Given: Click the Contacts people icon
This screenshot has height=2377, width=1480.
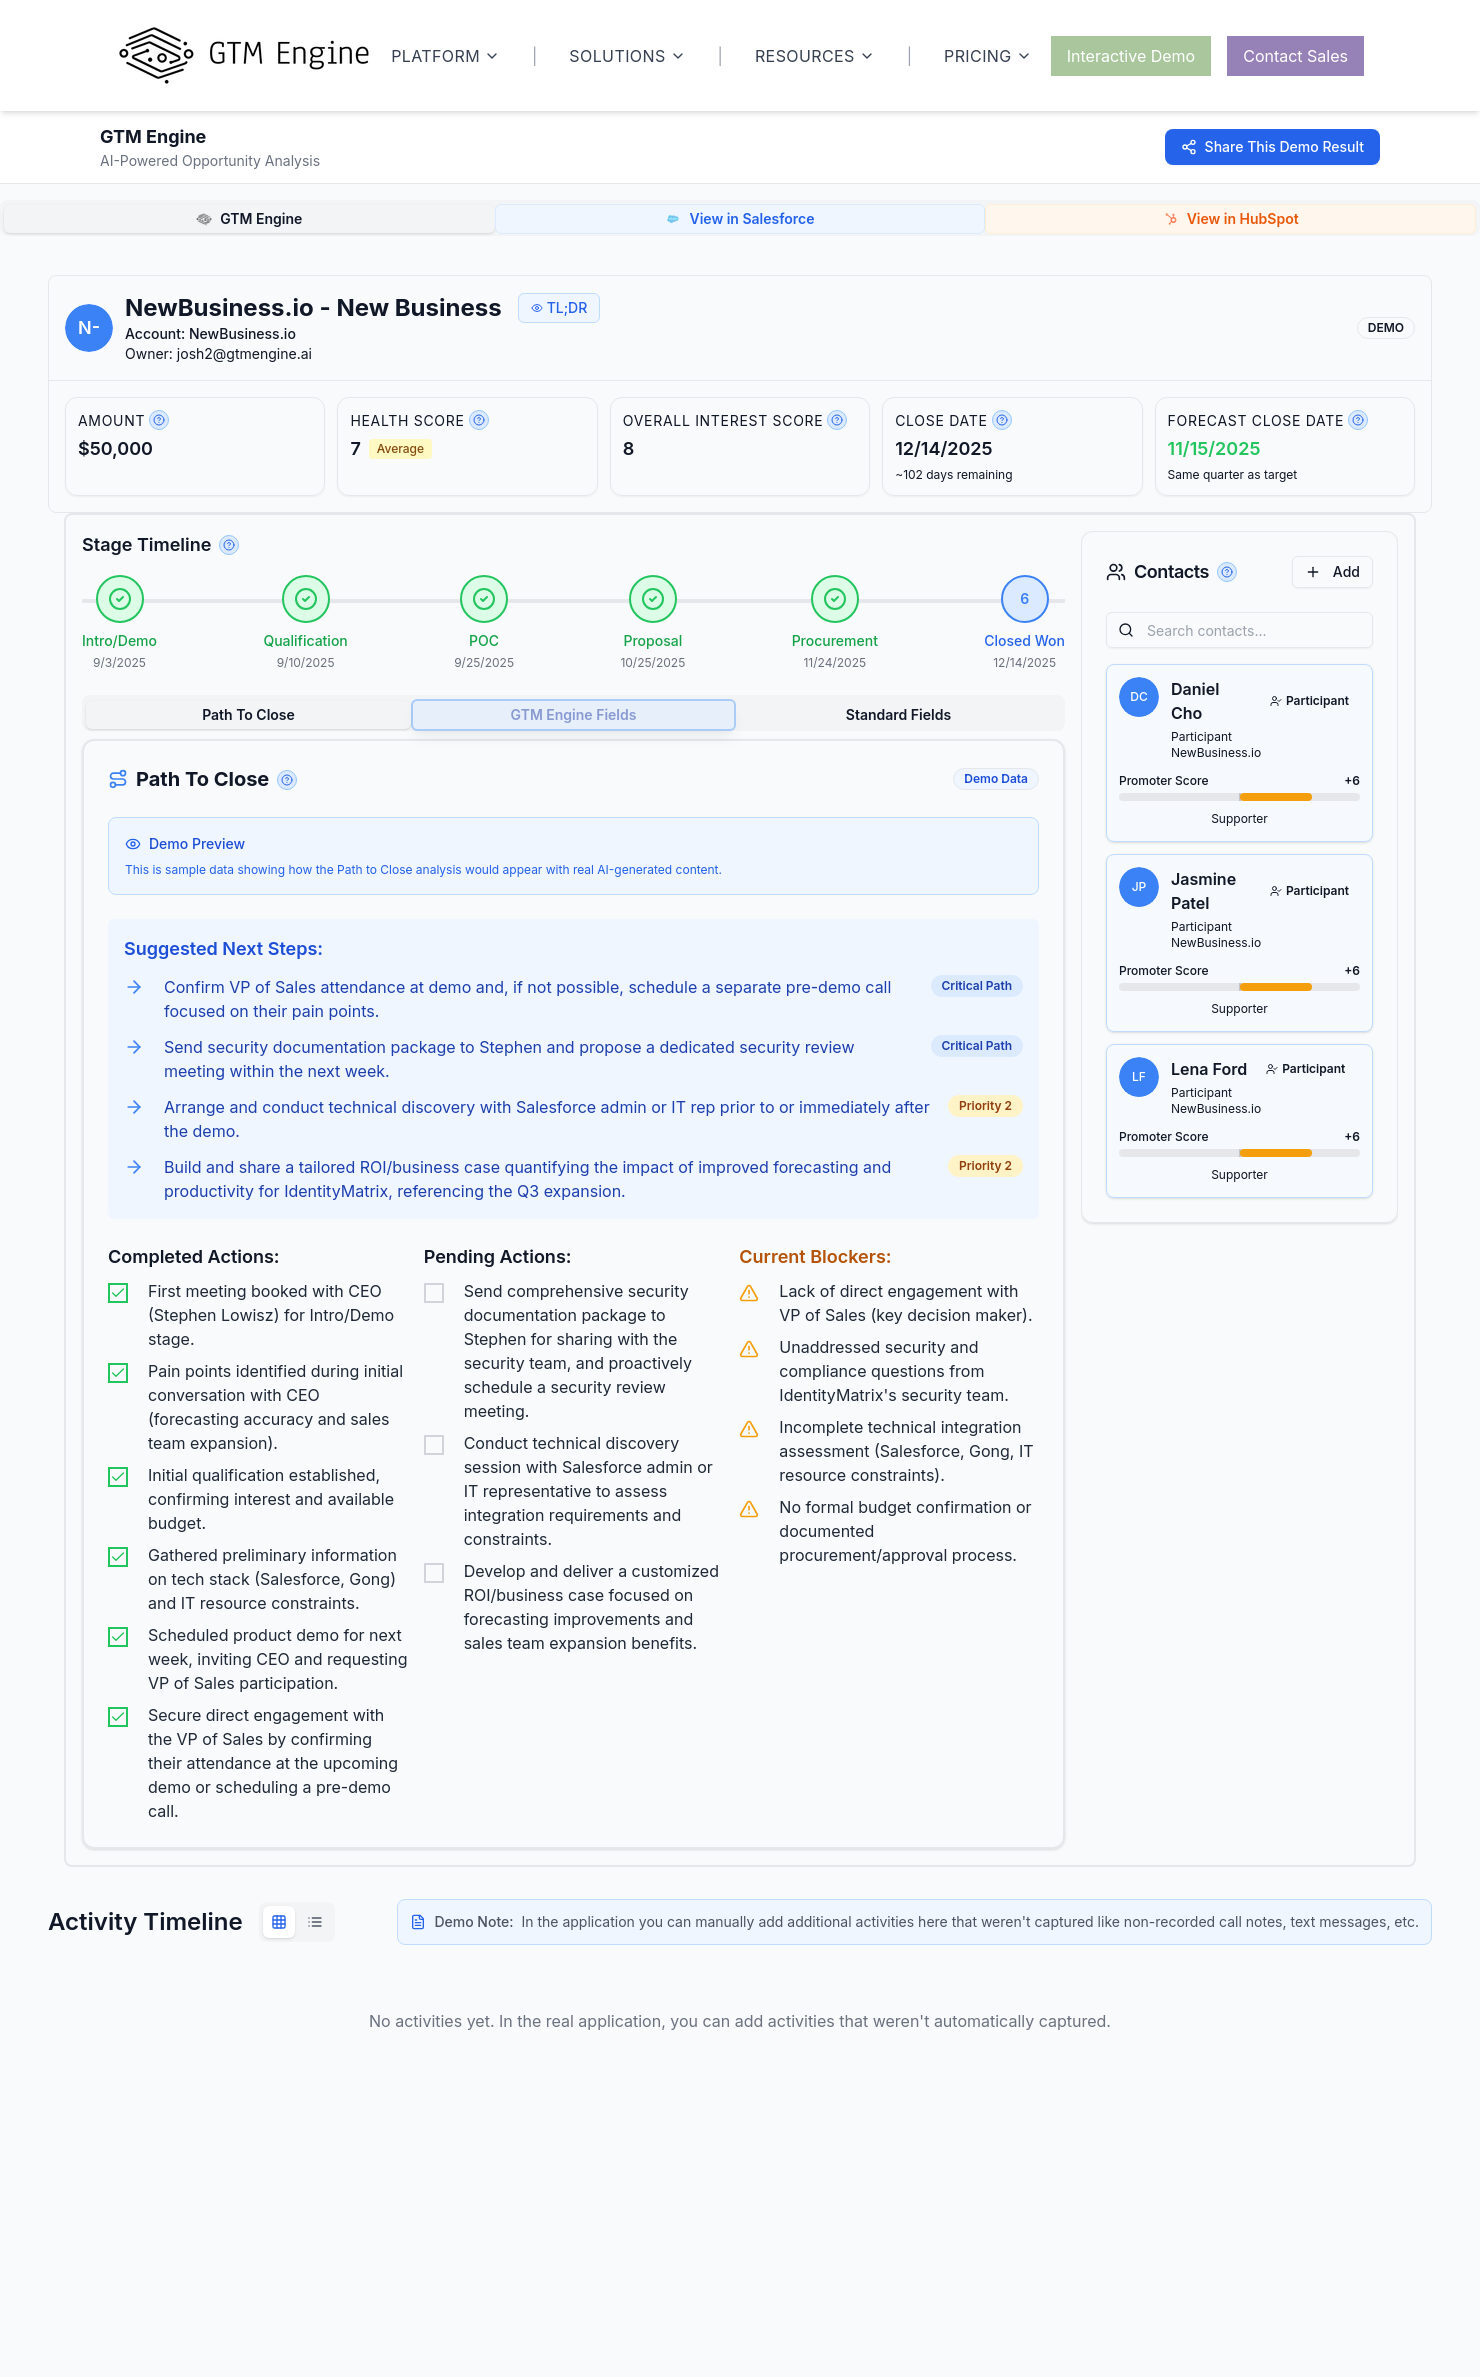Looking at the screenshot, I should pos(1116,572).
